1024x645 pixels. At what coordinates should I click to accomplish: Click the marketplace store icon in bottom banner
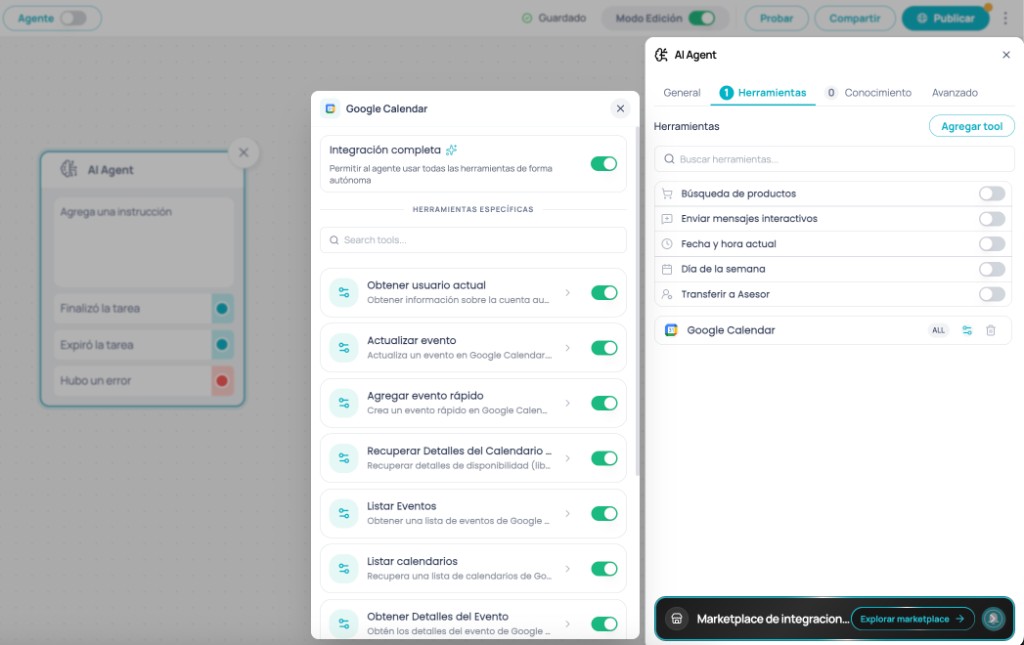[677, 619]
